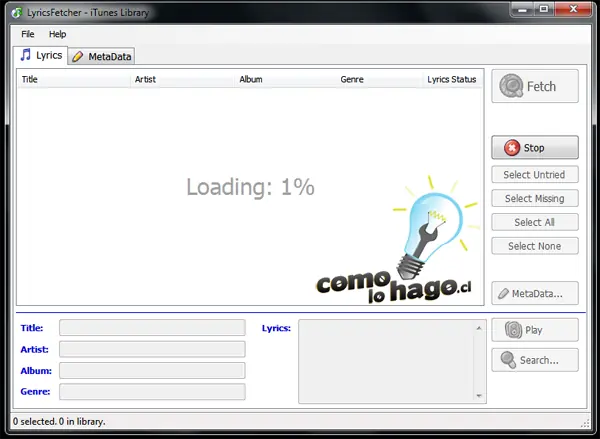Screen dimensions: 600x439
Task: Sort by Title column header
Action: coord(74,79)
